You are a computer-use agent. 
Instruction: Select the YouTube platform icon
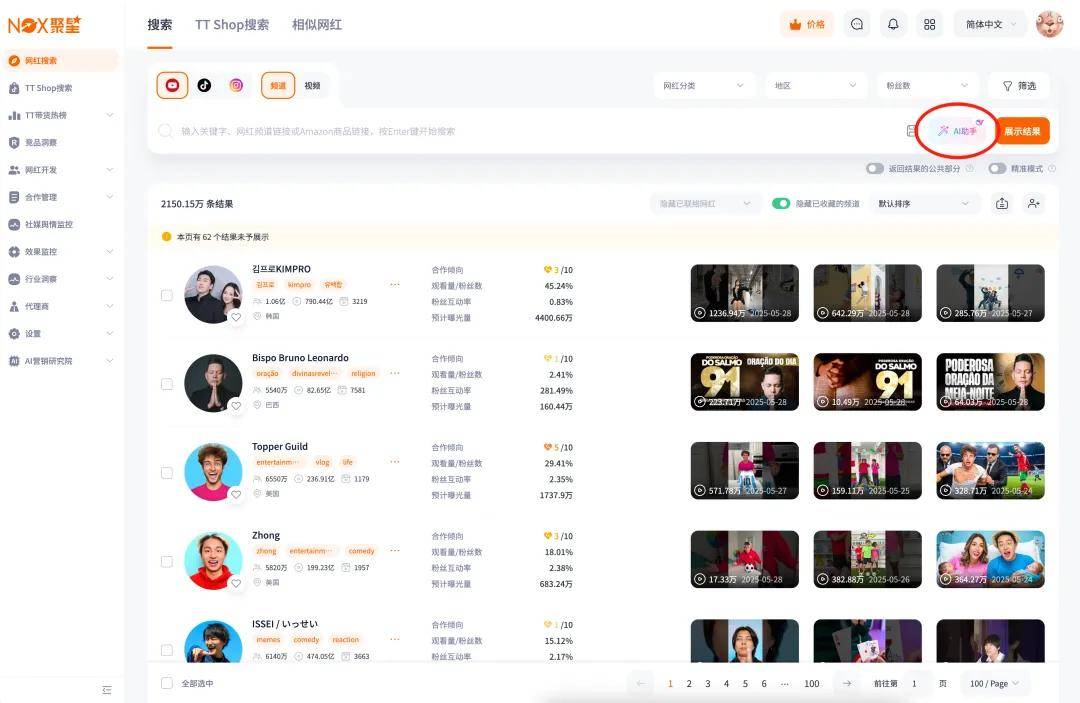172,86
